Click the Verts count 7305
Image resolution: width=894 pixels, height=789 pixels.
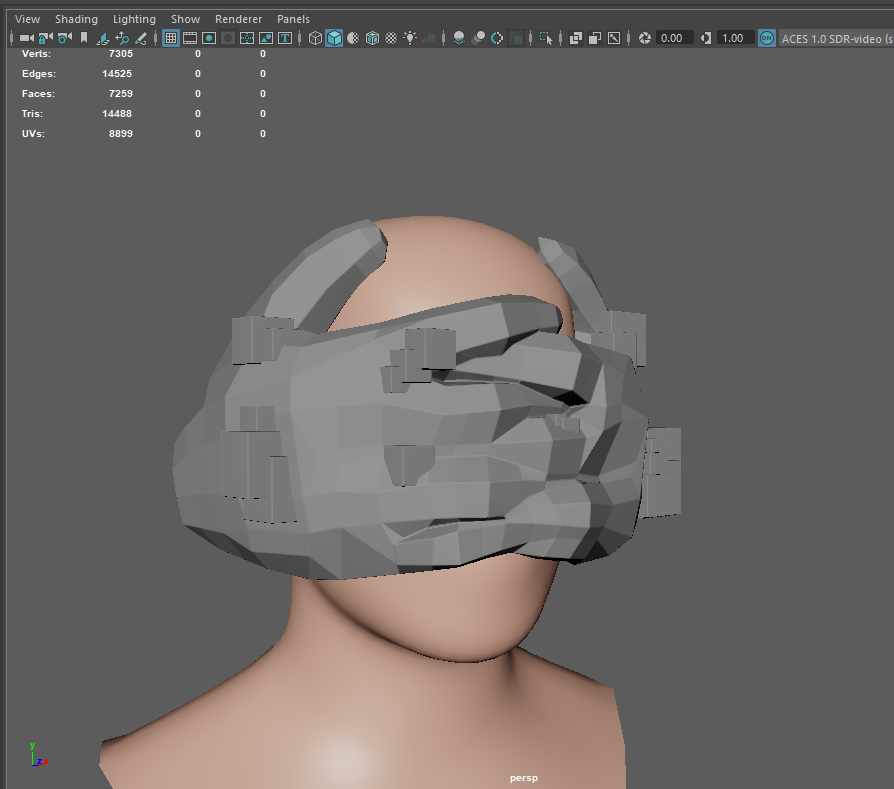pyautogui.click(x=120, y=54)
